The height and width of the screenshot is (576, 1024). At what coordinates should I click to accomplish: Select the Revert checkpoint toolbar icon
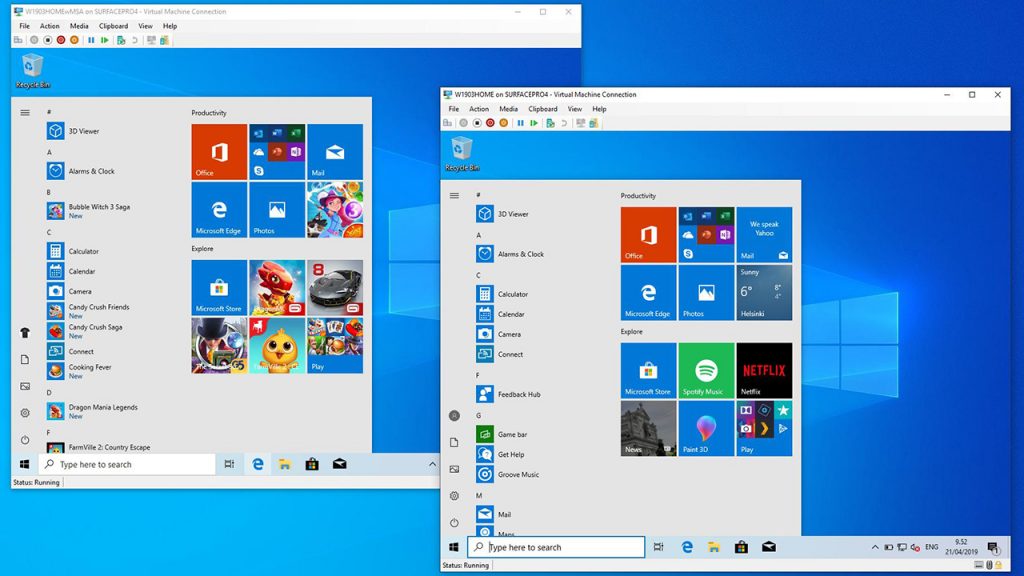[x=563, y=122]
